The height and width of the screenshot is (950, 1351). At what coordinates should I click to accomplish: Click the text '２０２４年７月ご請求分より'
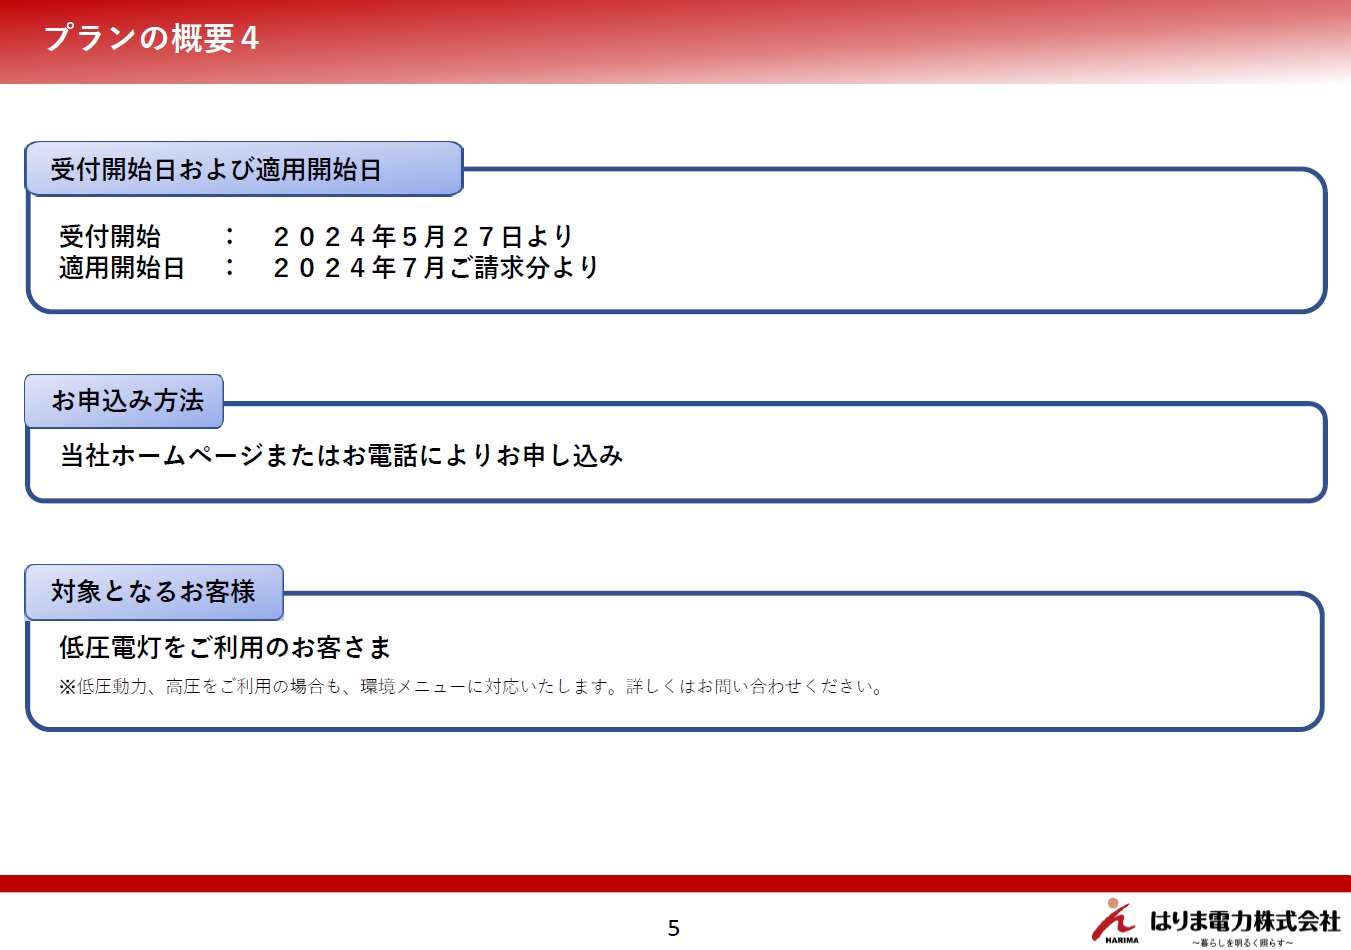(x=435, y=268)
